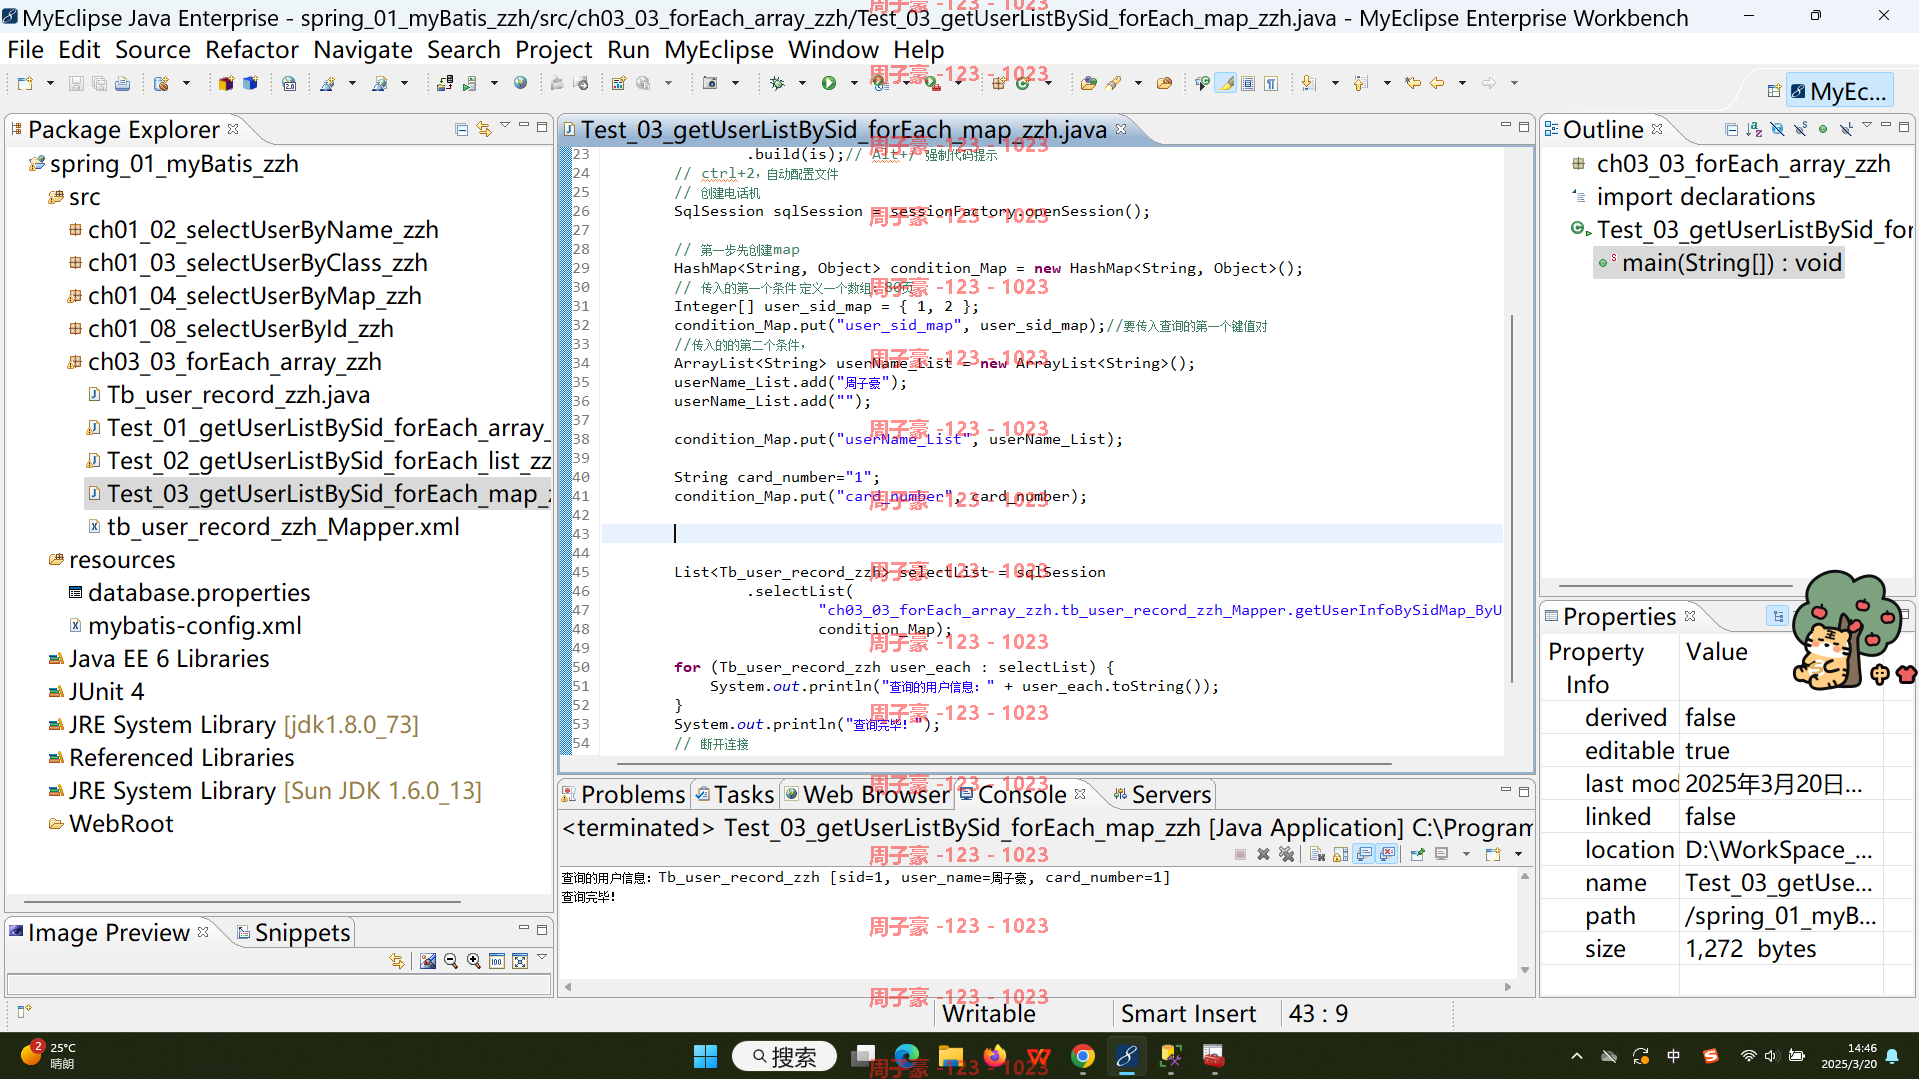Click the green Run button icon
1919x1079 pixels.
pyautogui.click(x=829, y=84)
